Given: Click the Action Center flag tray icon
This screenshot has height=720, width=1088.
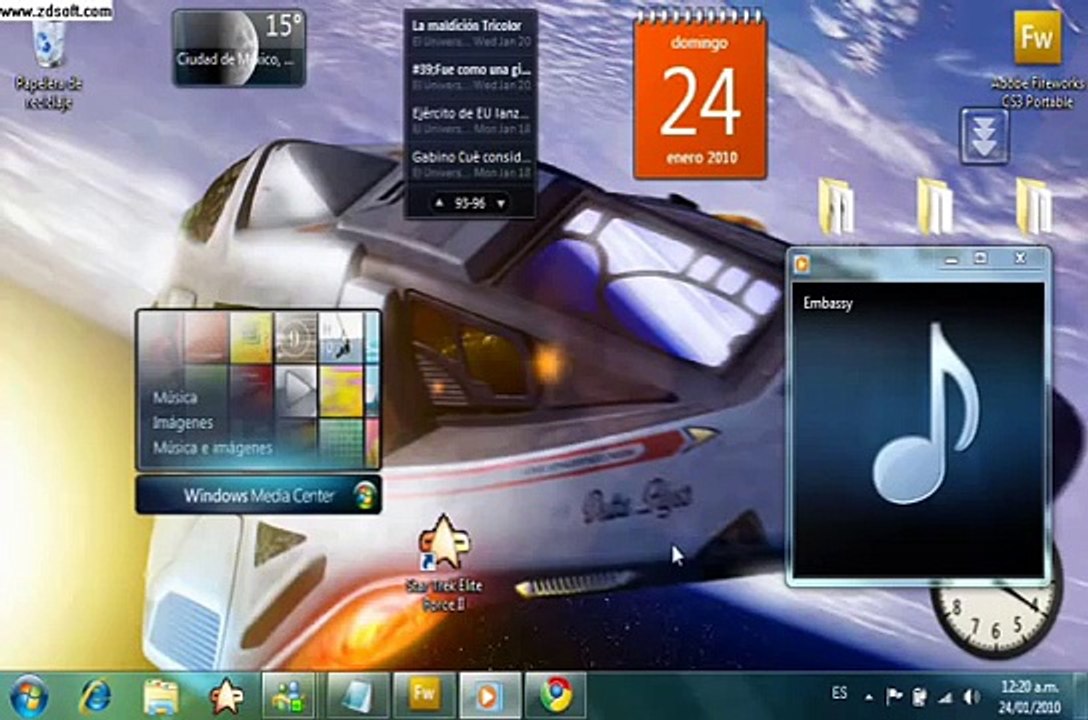Looking at the screenshot, I should 894,696.
